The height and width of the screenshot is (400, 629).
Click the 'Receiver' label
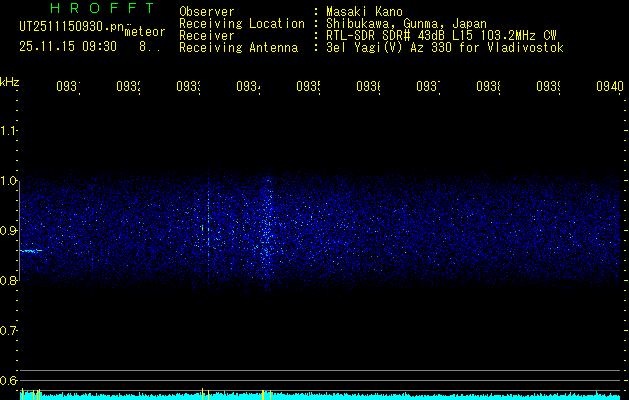[207, 36]
